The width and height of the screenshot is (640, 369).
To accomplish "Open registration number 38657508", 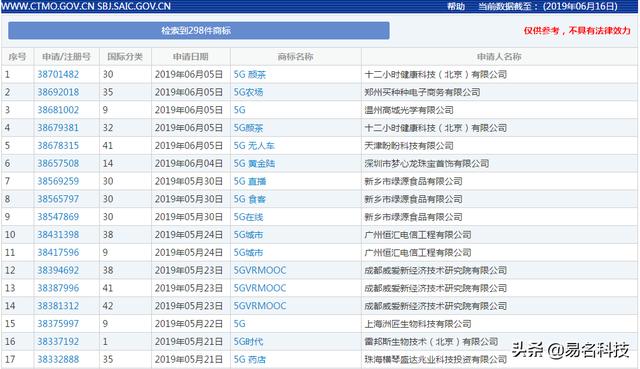I will tap(58, 163).
